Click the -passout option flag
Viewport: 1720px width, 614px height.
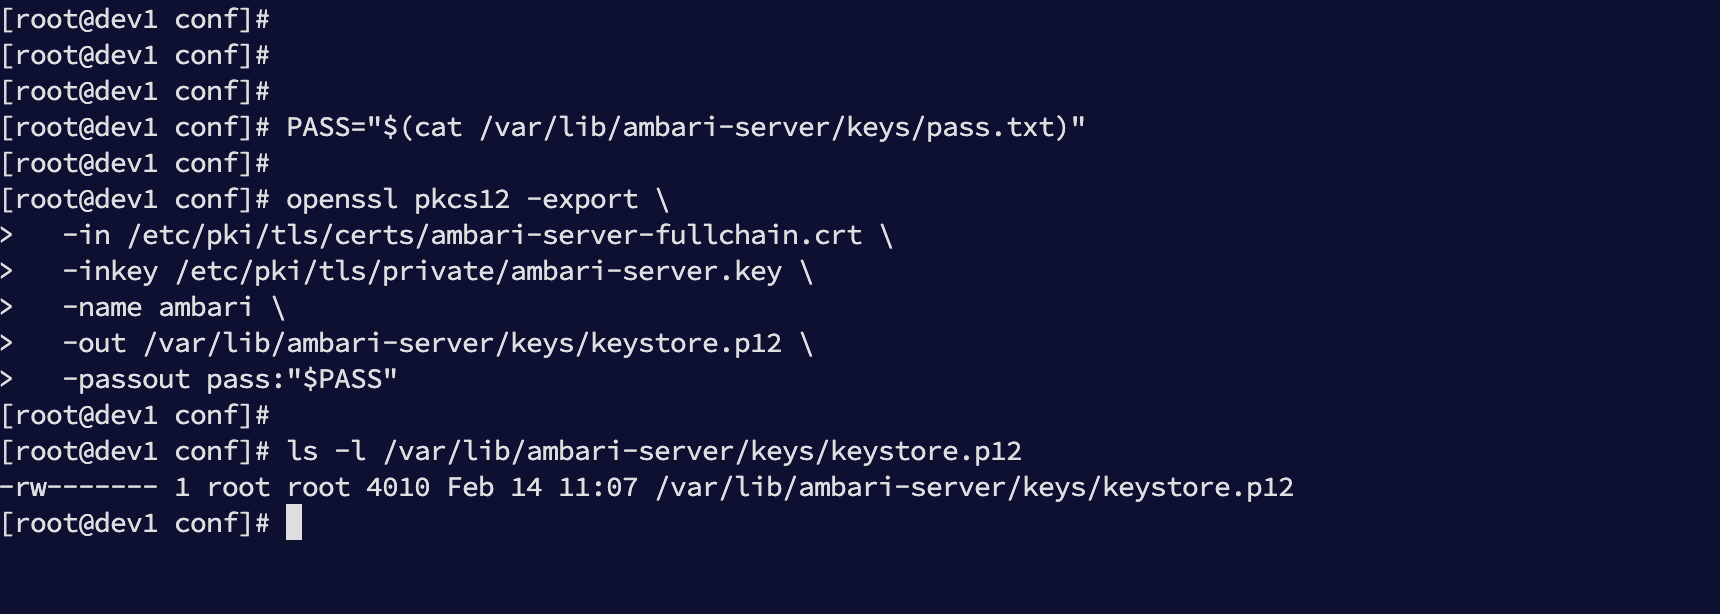click(126, 379)
